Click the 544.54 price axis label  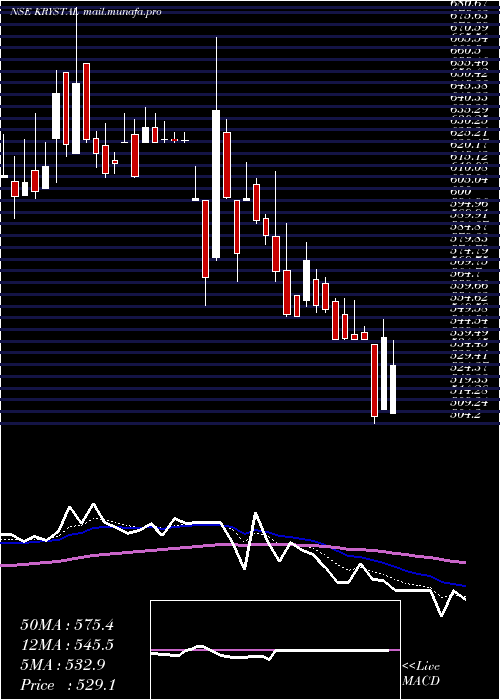(470, 321)
